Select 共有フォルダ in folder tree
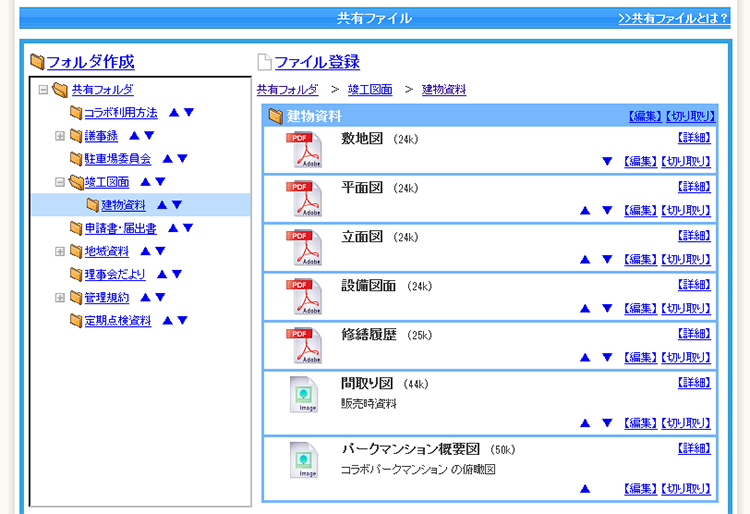750x514 pixels. pos(102,89)
